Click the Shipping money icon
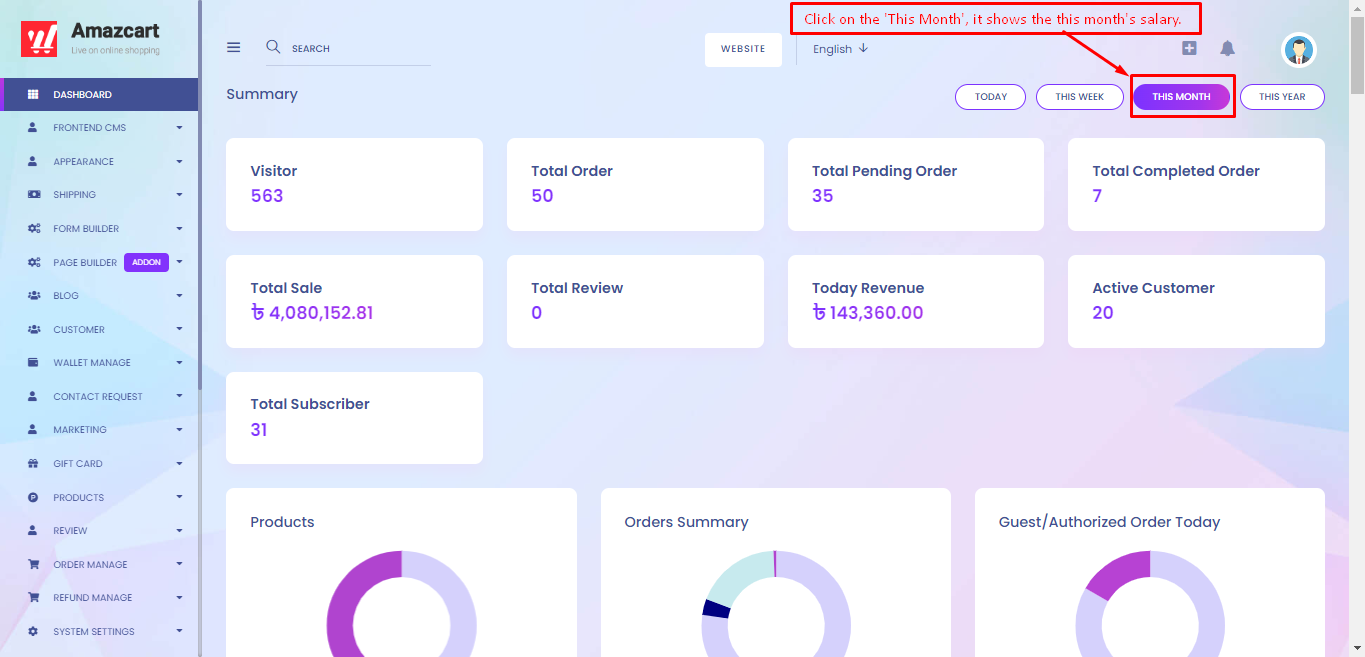1365x657 pixels. (x=34, y=195)
